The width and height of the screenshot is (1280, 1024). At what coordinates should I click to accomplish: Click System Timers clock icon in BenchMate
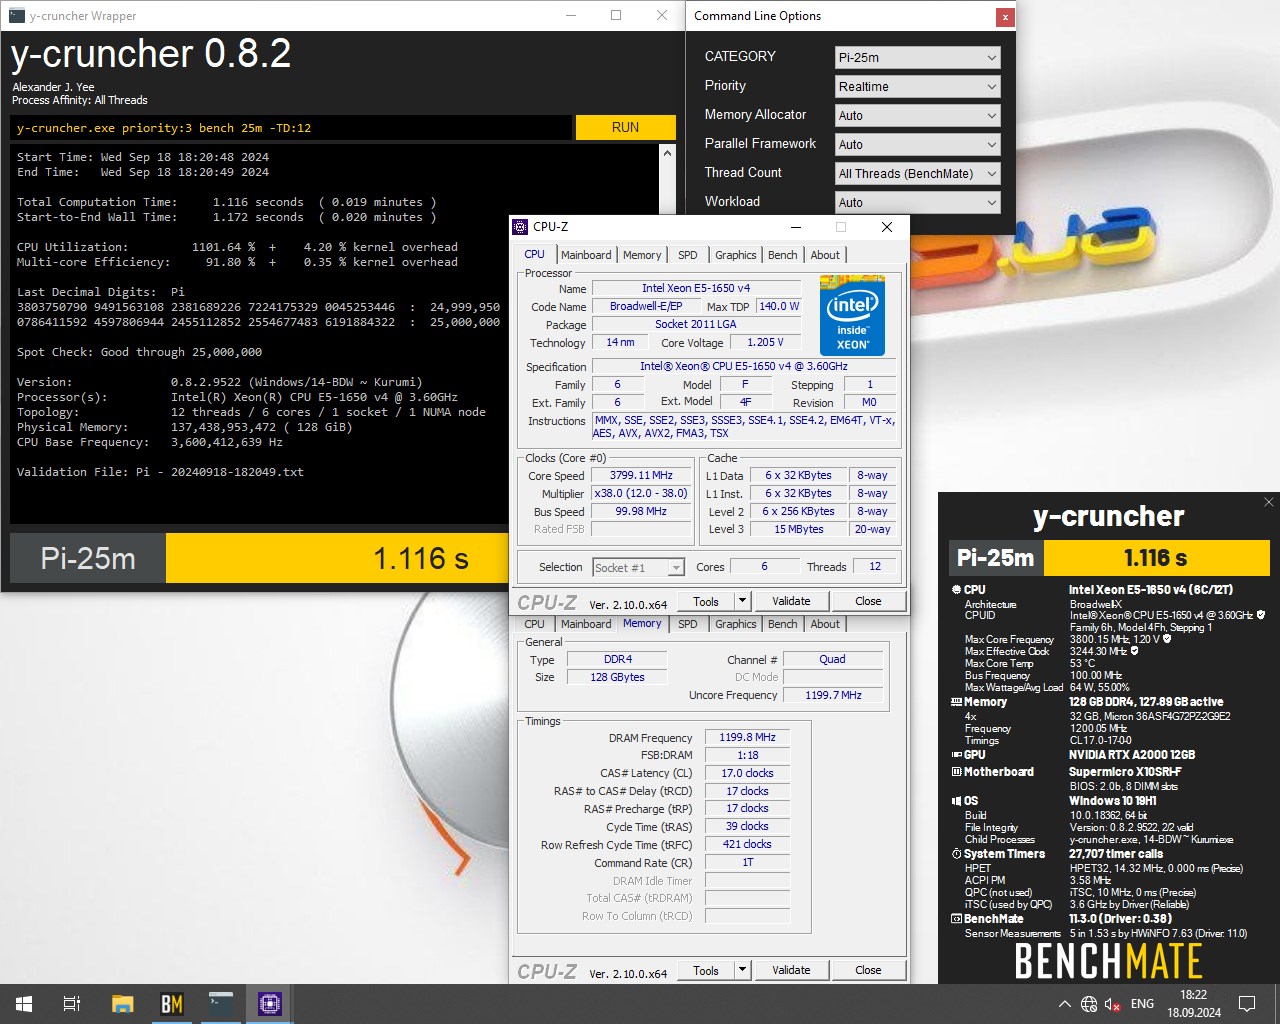(x=956, y=854)
